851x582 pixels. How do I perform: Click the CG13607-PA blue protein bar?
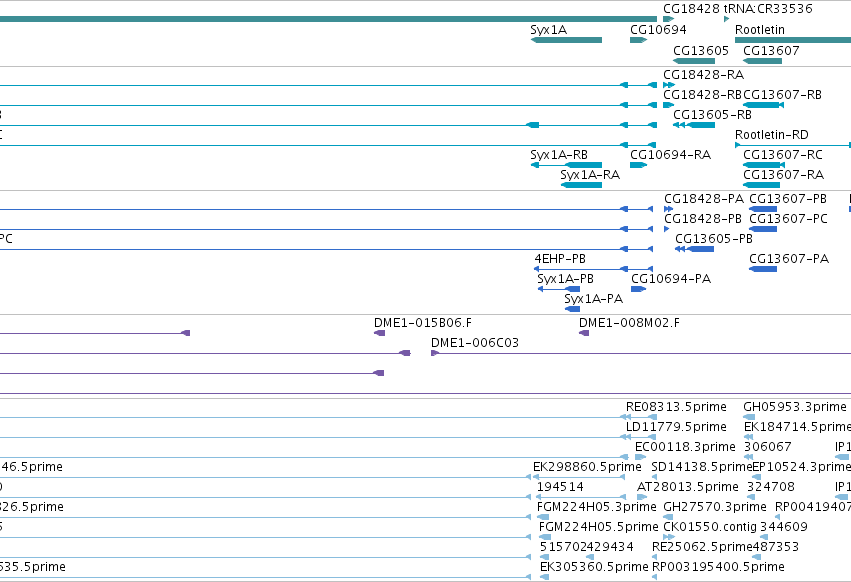763,269
